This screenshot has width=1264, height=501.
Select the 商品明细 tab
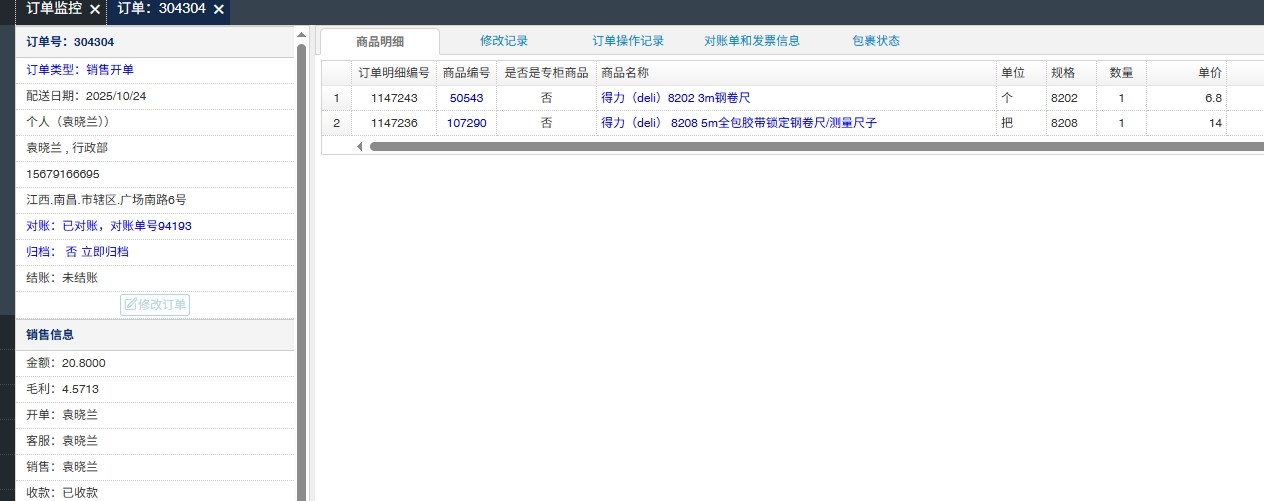coord(380,42)
